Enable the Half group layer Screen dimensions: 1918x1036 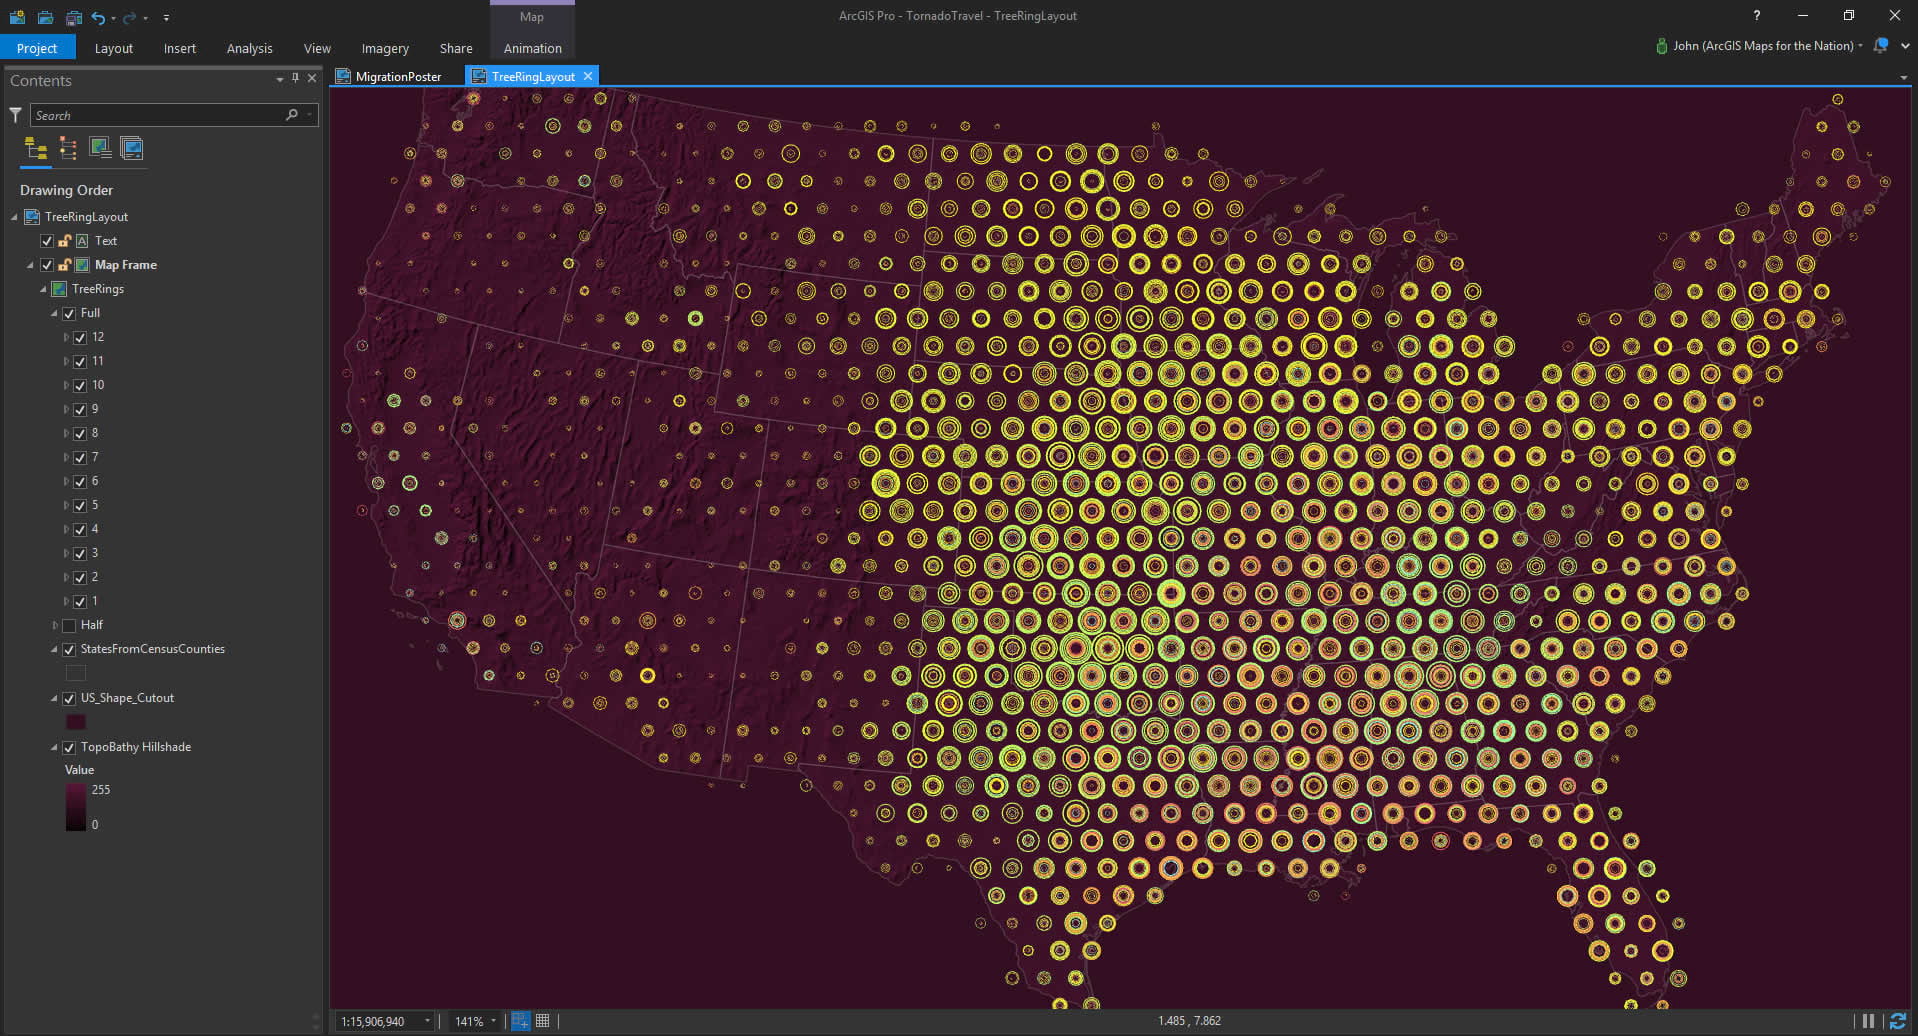coord(69,625)
